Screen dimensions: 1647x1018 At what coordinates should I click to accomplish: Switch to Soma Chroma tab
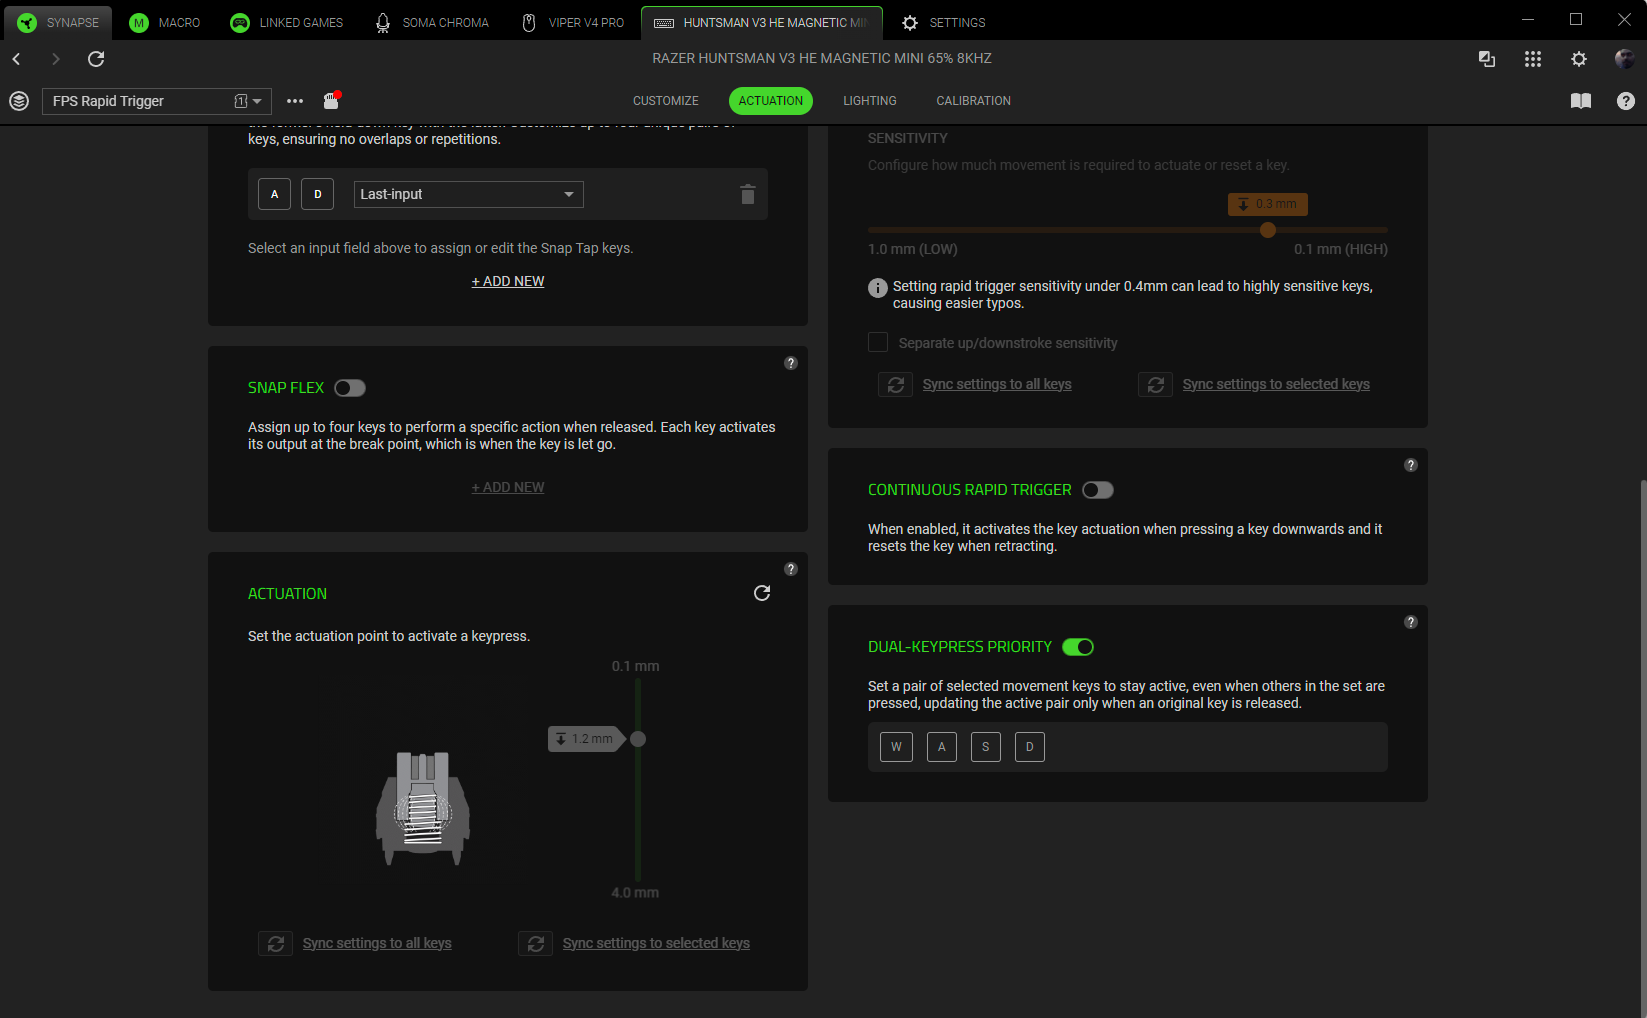[432, 22]
